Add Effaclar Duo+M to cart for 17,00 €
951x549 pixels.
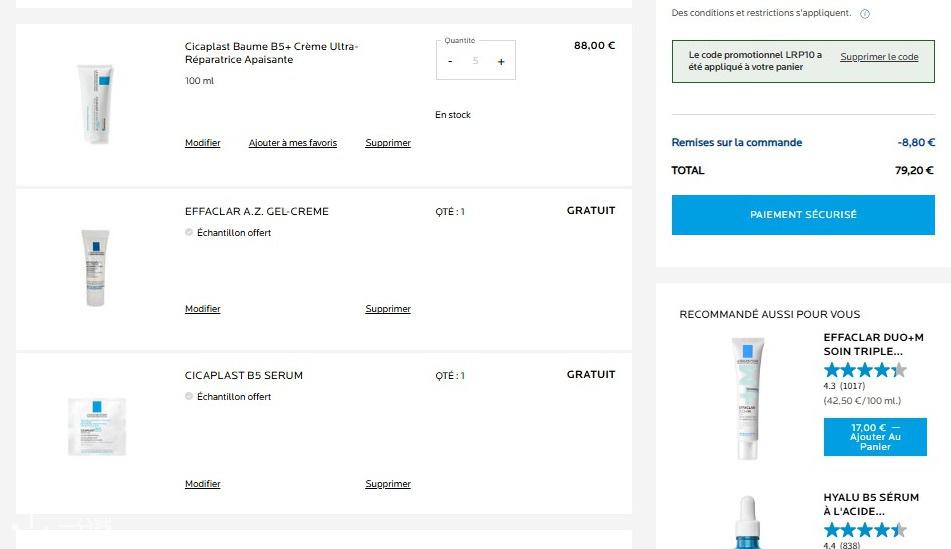875,437
